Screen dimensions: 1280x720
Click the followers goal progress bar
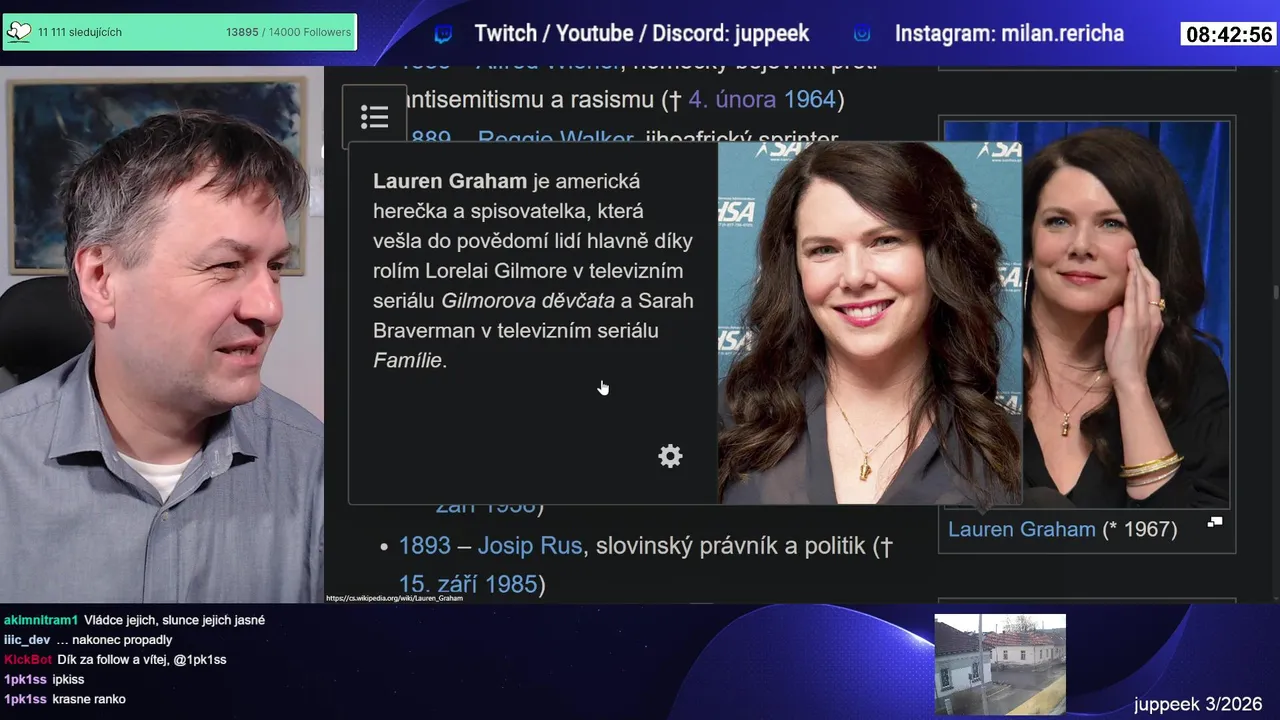point(179,32)
